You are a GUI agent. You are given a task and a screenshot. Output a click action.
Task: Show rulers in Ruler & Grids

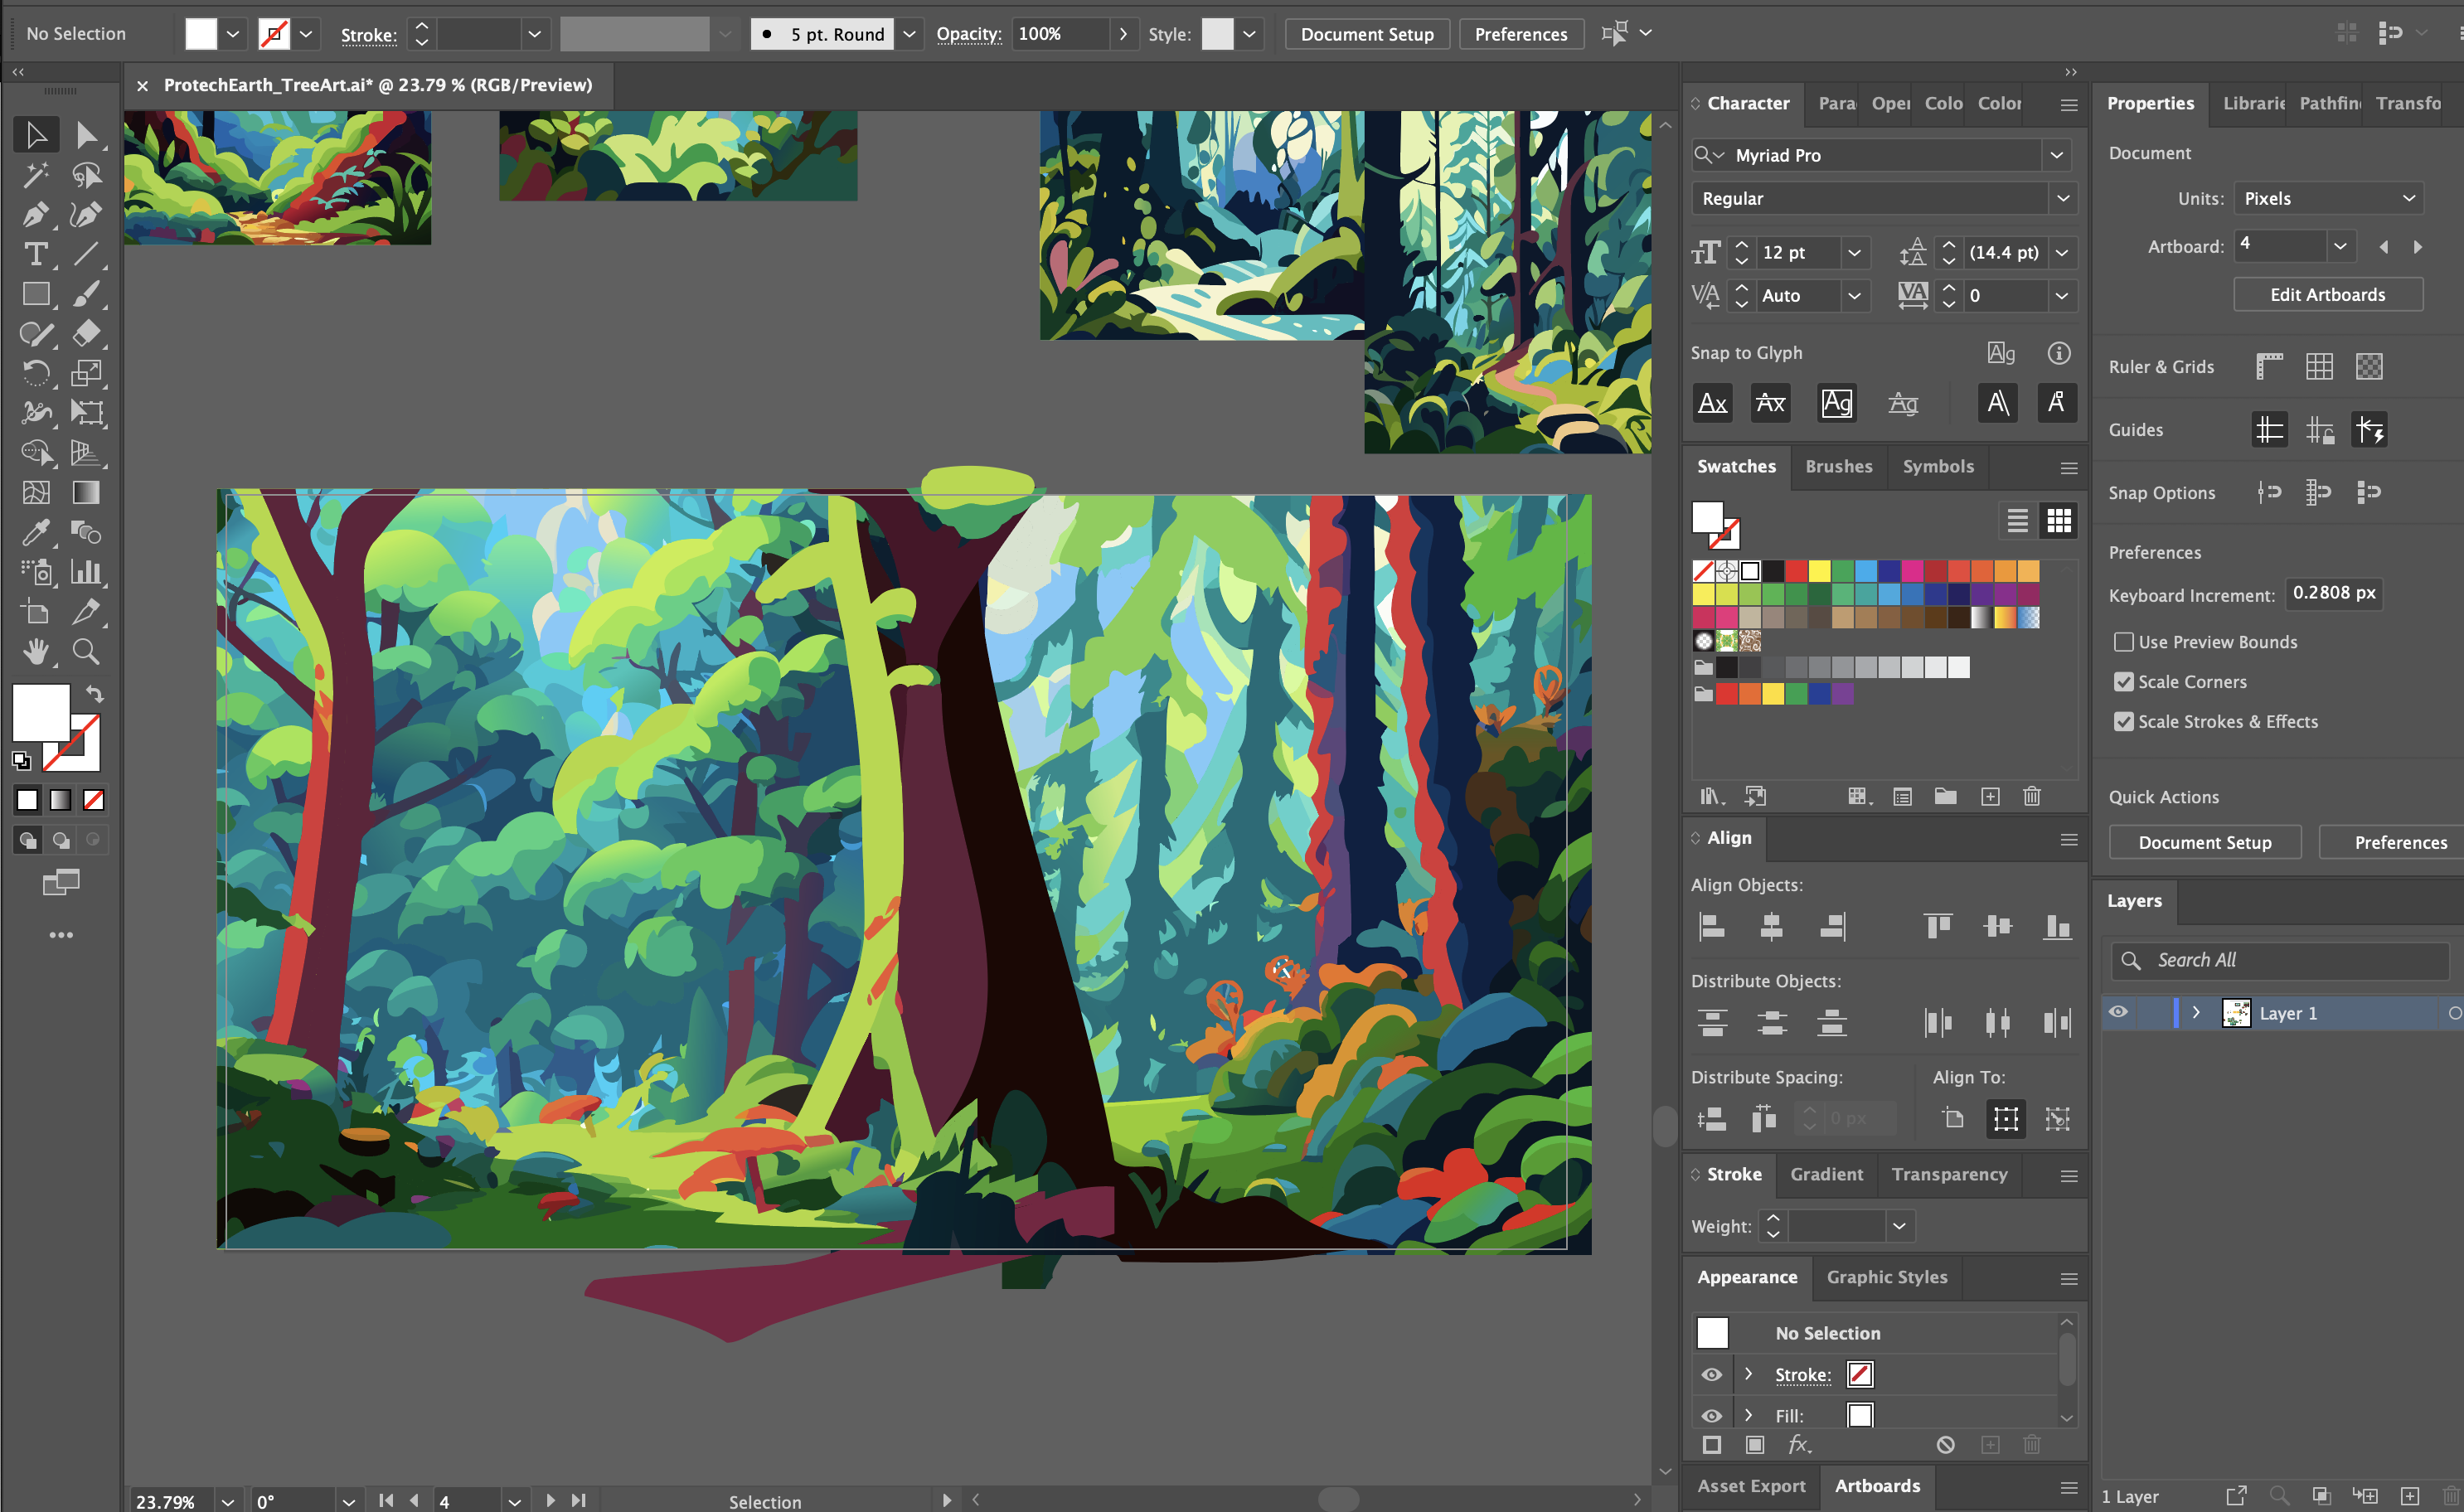(2269, 367)
